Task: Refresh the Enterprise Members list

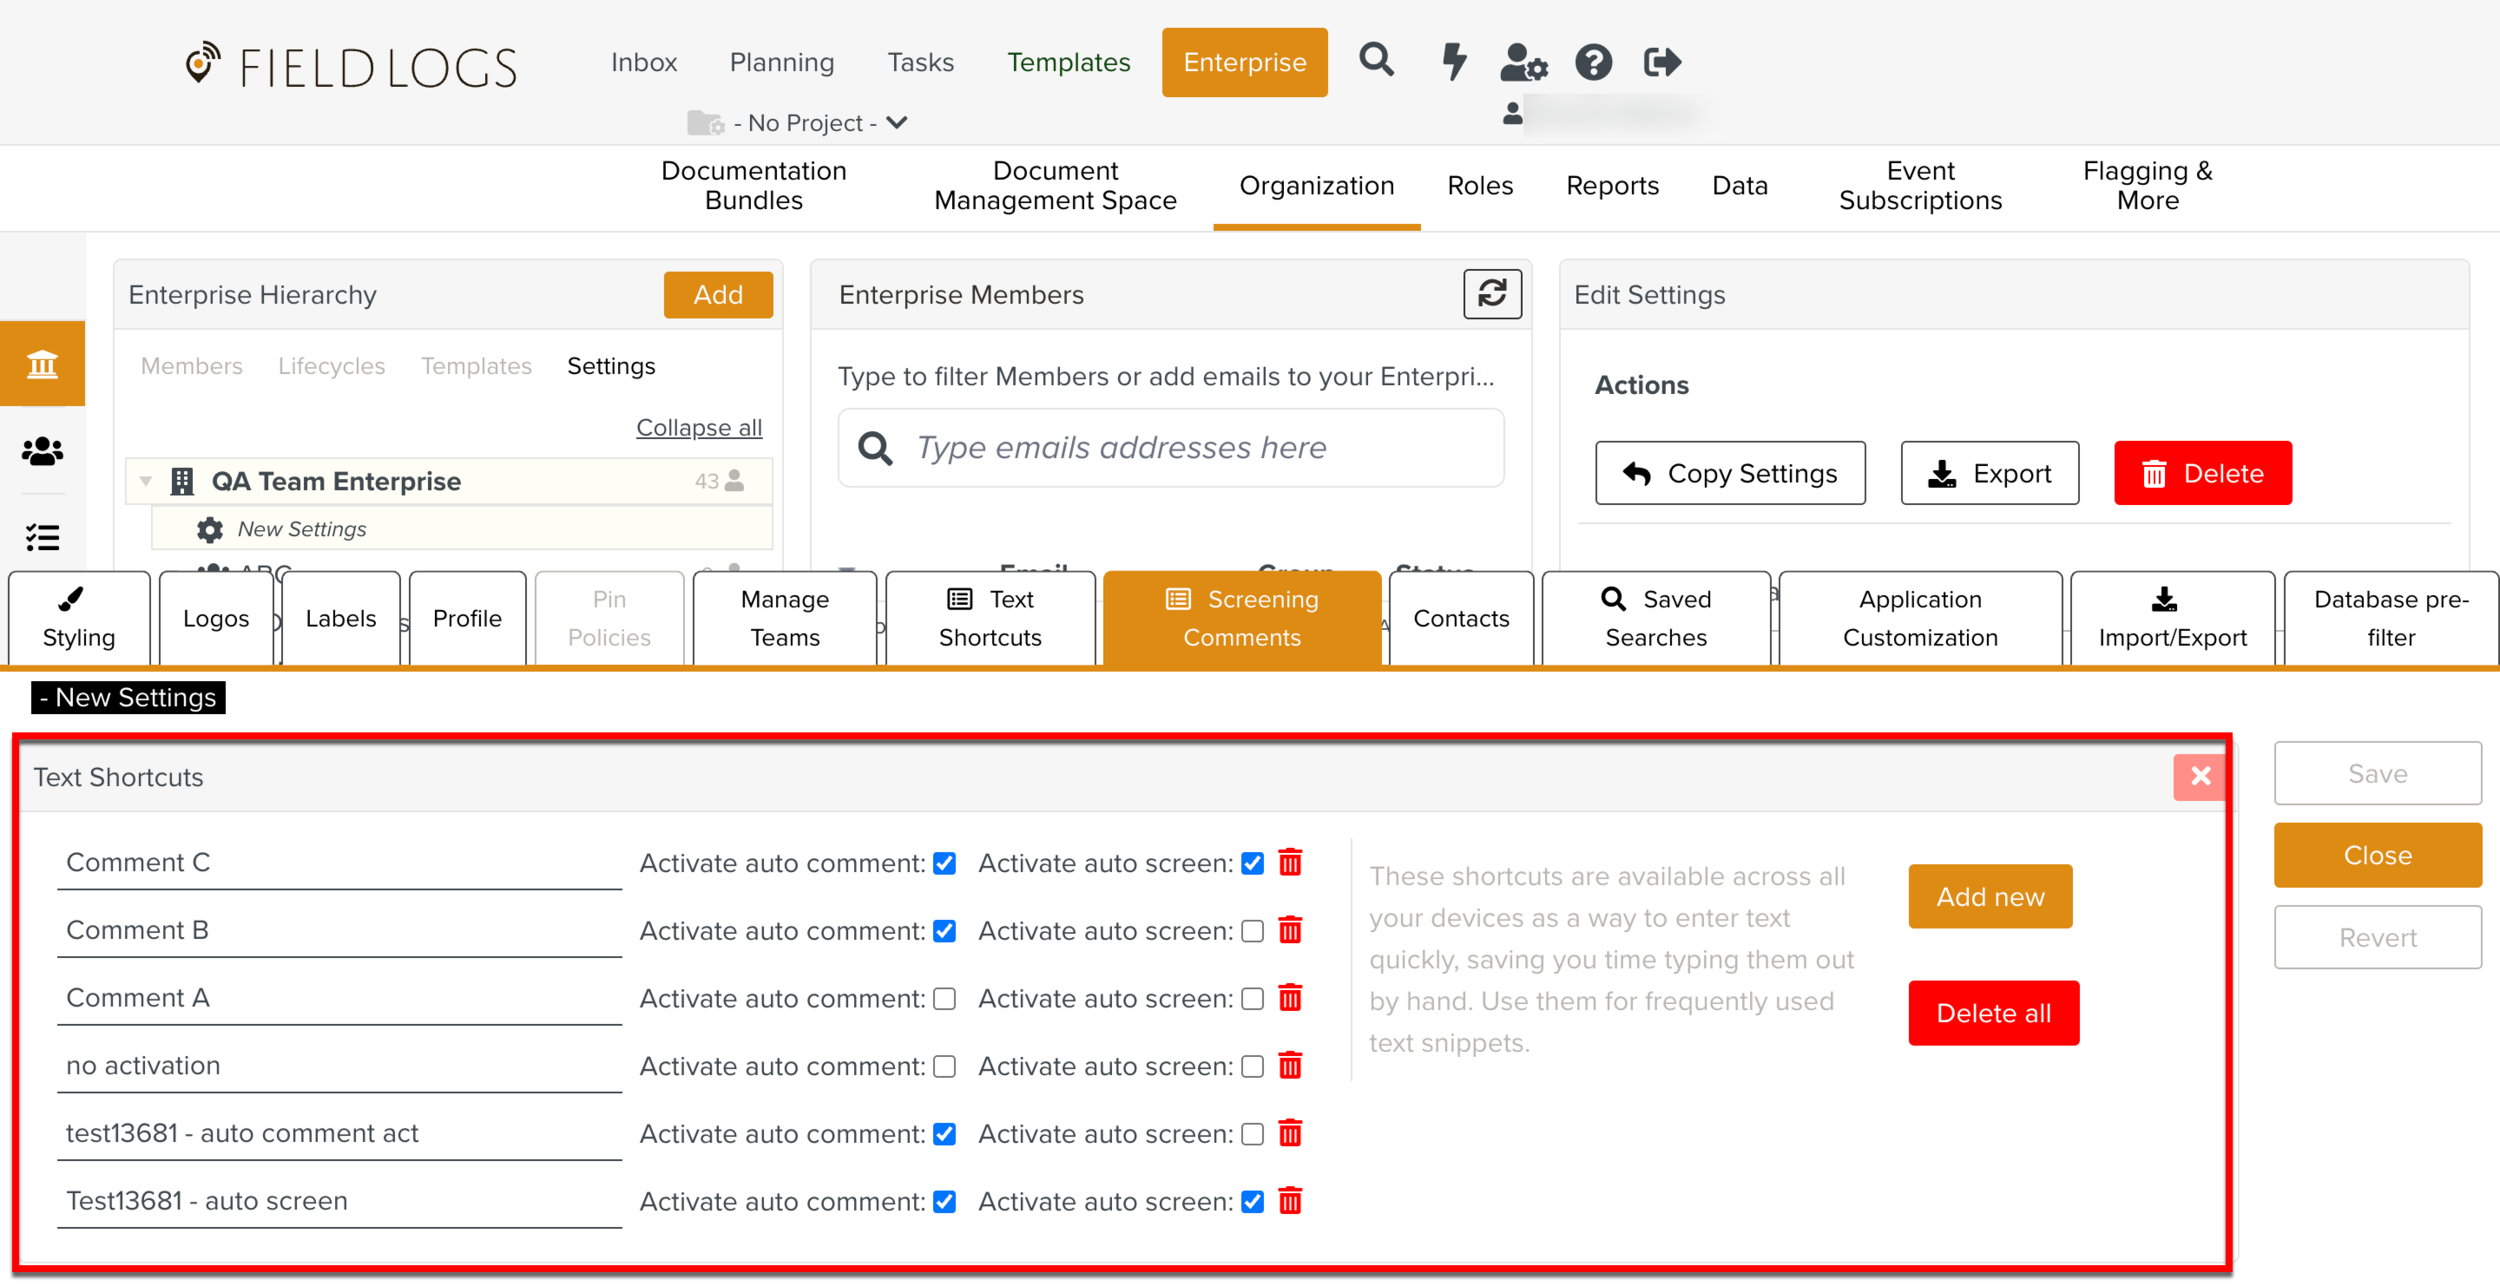Action: click(x=1492, y=294)
